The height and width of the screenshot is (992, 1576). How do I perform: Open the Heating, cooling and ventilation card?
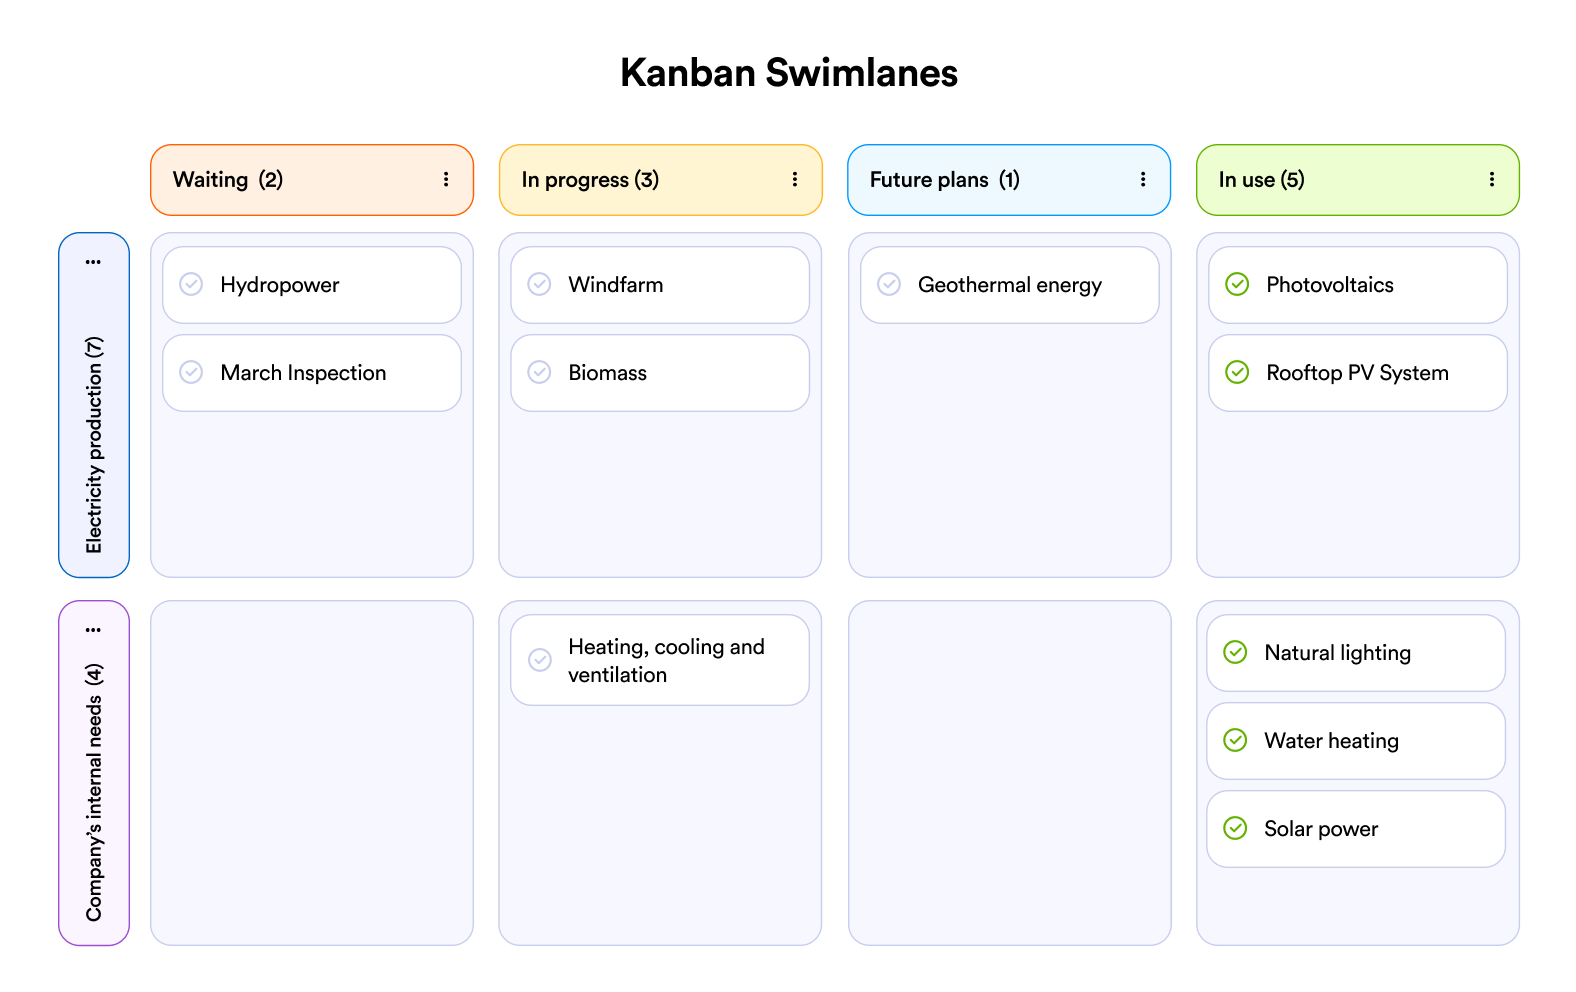click(666, 660)
